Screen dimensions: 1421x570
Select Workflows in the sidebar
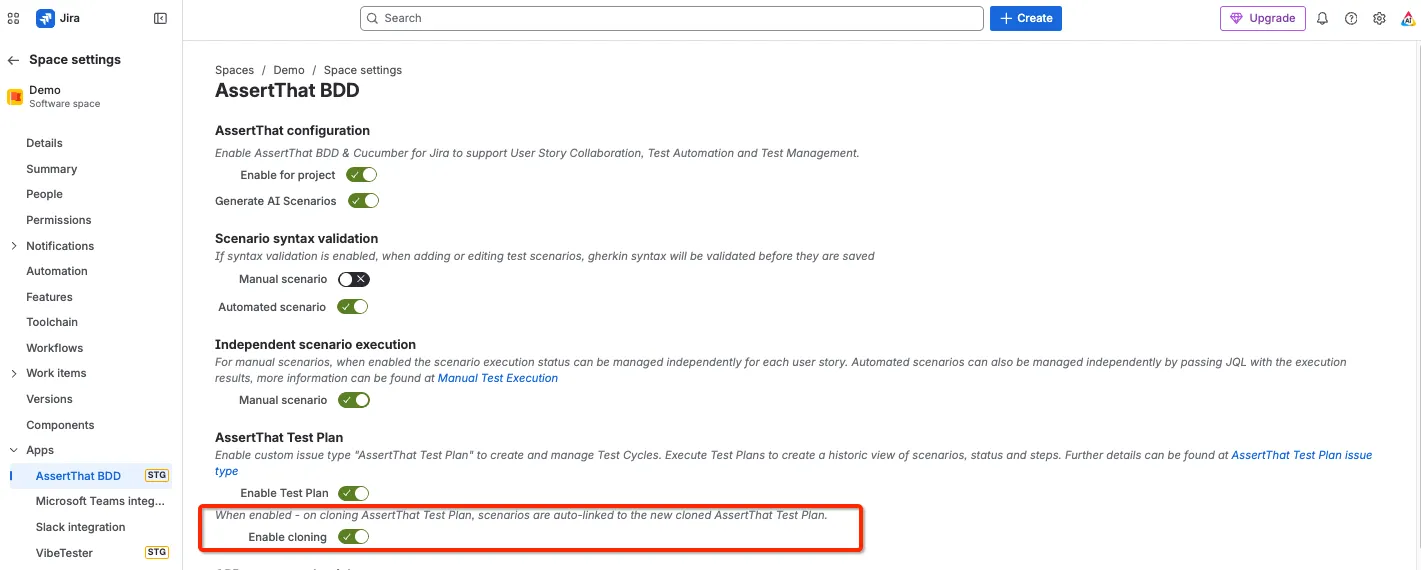[x=55, y=348]
